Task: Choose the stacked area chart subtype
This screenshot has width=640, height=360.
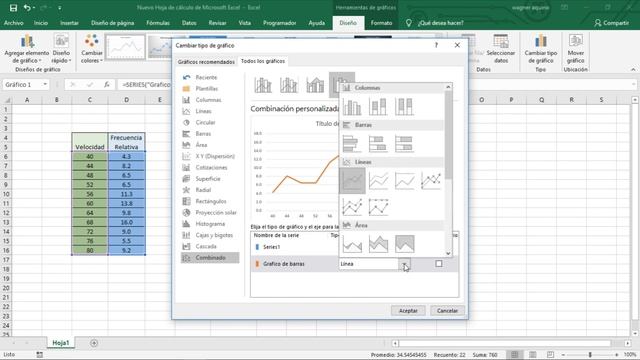Action: tap(378, 244)
